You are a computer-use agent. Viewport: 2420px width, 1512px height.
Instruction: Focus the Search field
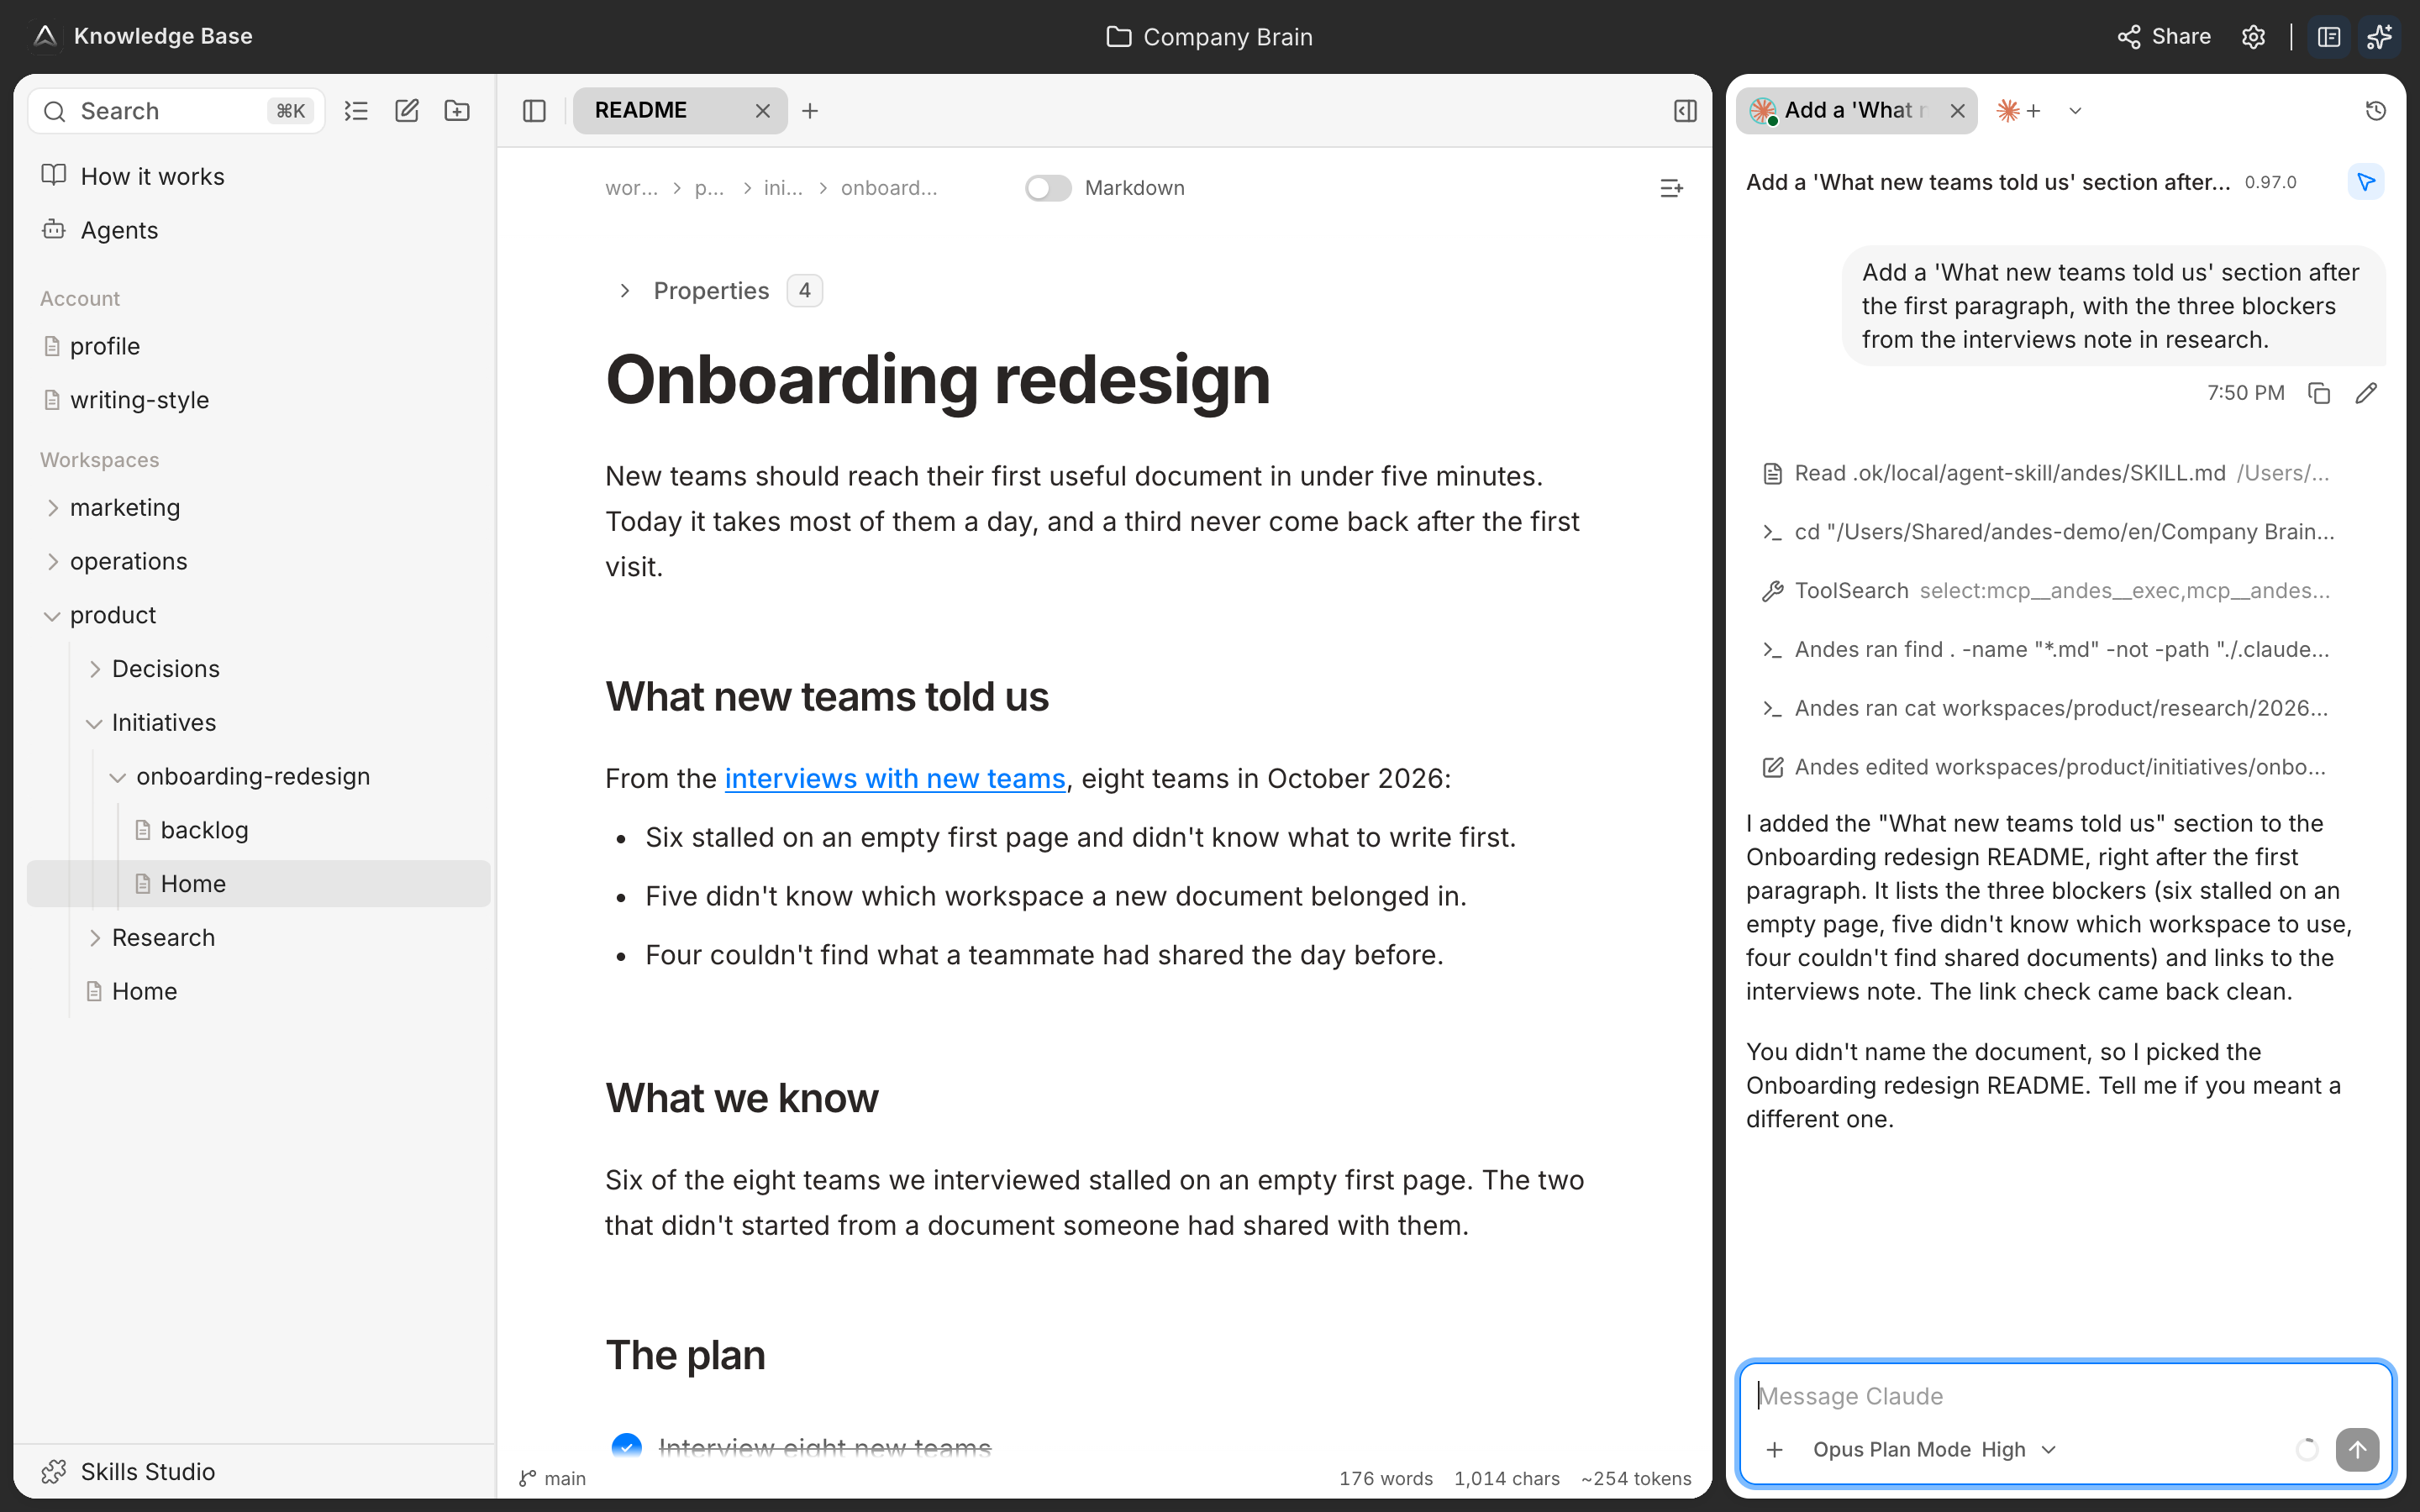(x=176, y=111)
